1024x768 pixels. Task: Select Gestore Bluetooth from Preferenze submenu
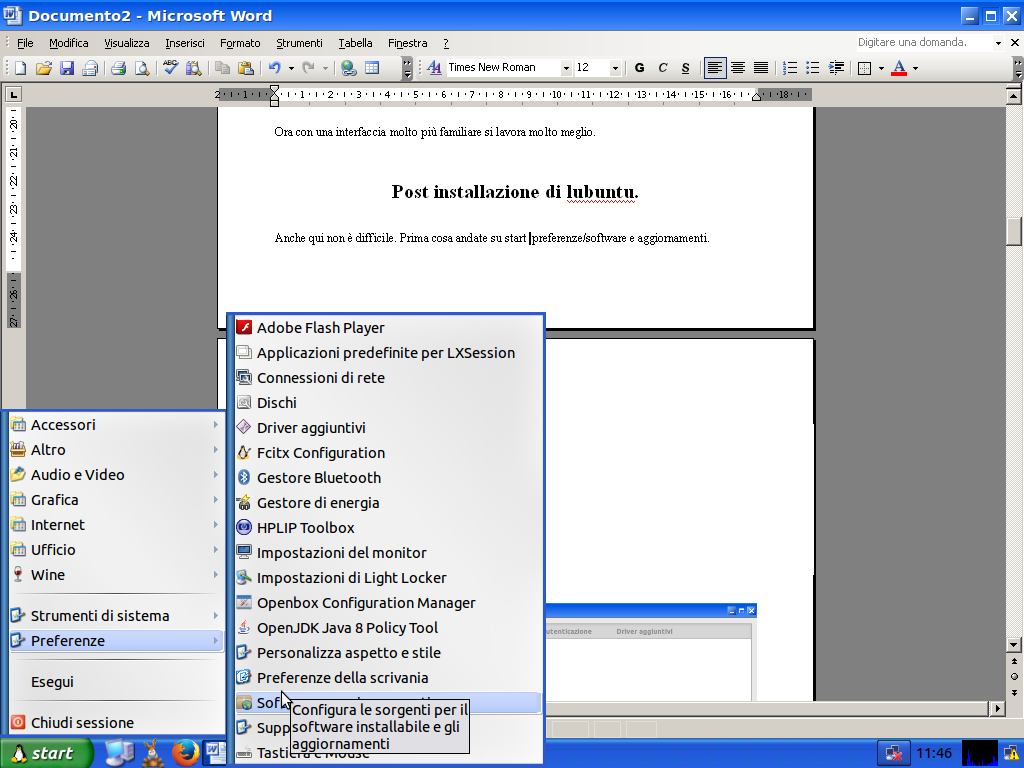[318, 478]
